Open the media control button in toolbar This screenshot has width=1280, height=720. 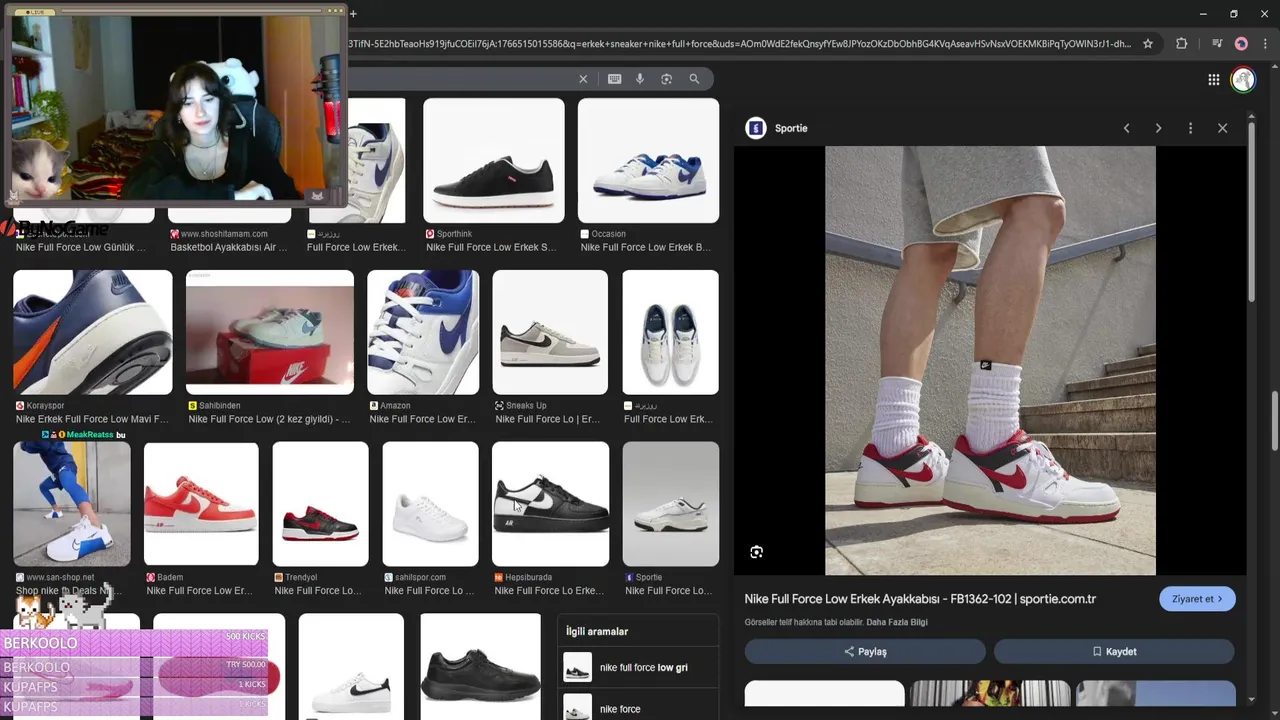1217,44
